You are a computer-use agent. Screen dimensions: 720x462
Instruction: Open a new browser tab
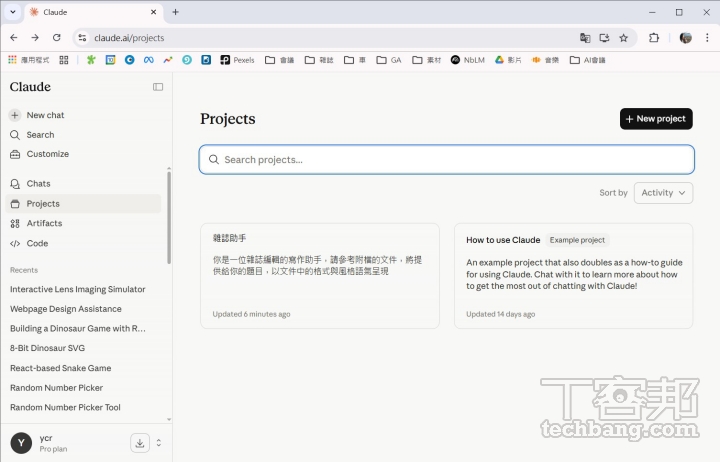click(x=175, y=12)
